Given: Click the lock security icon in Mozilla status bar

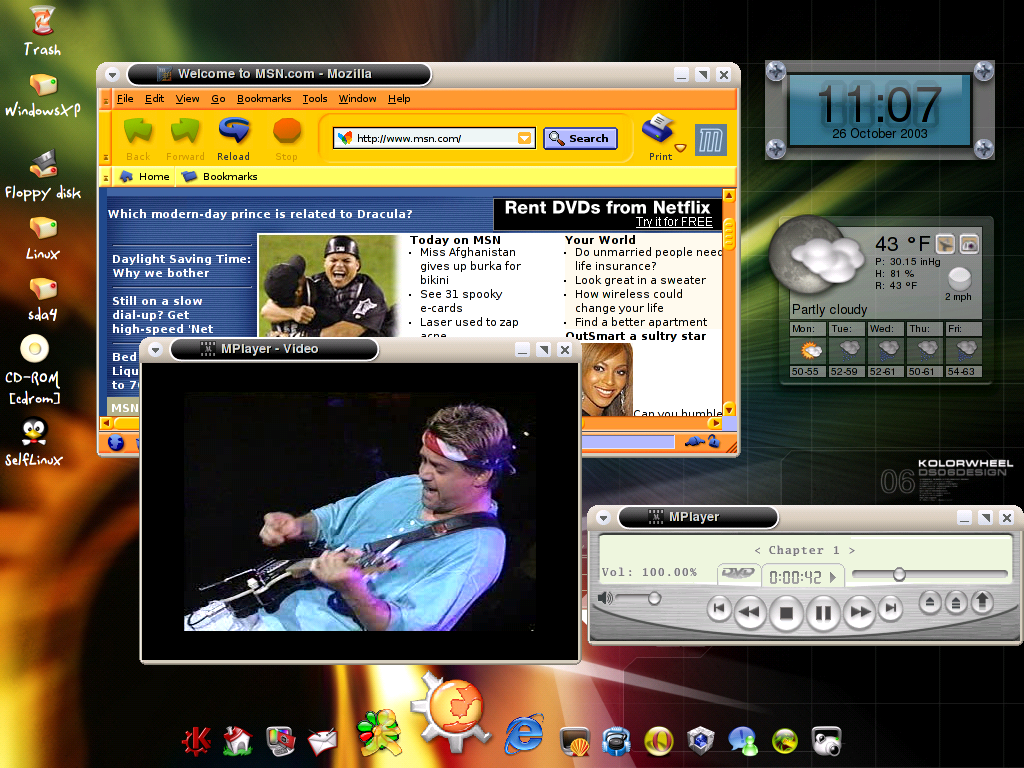Looking at the screenshot, I should [714, 442].
